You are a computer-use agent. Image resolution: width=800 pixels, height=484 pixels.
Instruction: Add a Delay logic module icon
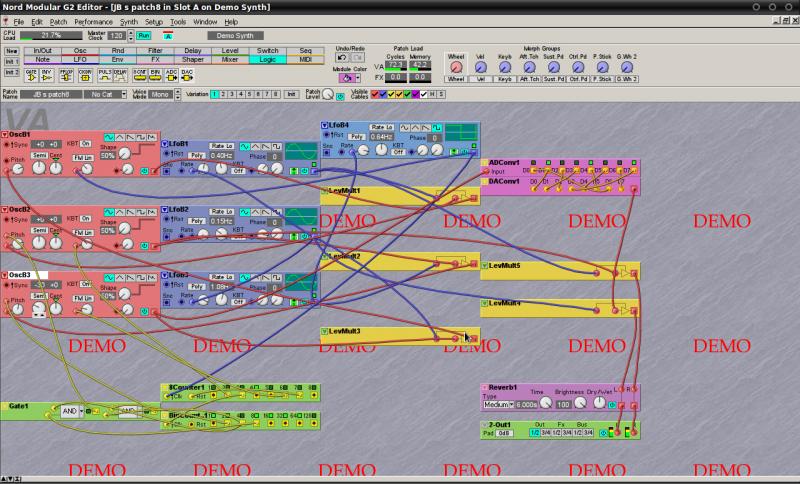pos(120,75)
